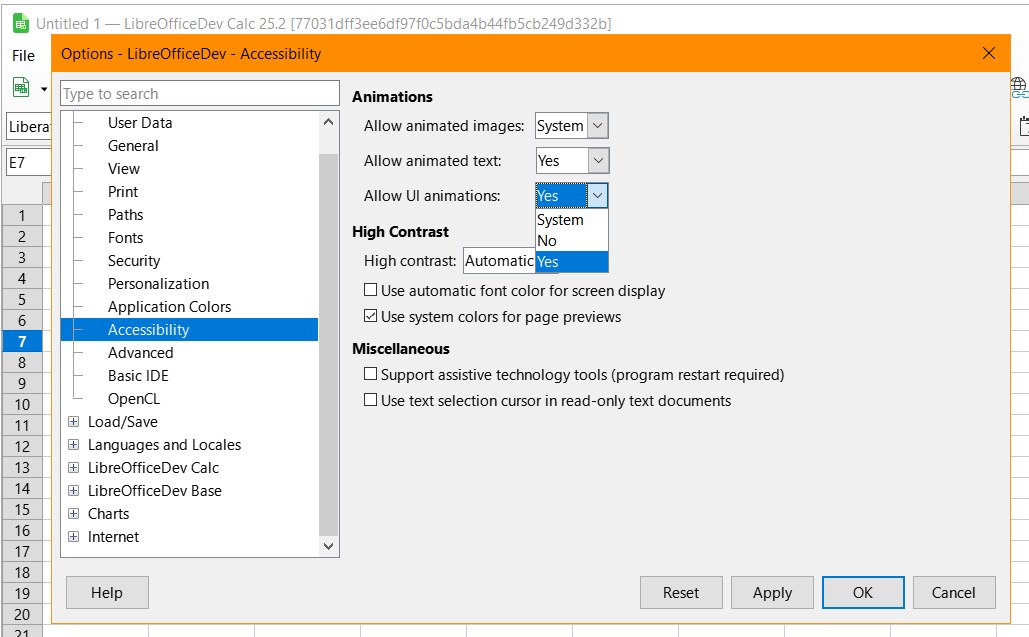Choose System in the open dropdown list
This screenshot has height=637, width=1029.
click(x=572, y=220)
